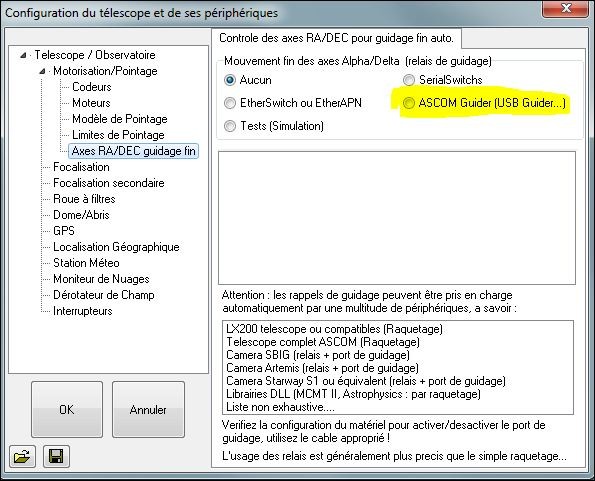
Task: Confirm settings with the OK button
Action: pyautogui.click(x=67, y=409)
